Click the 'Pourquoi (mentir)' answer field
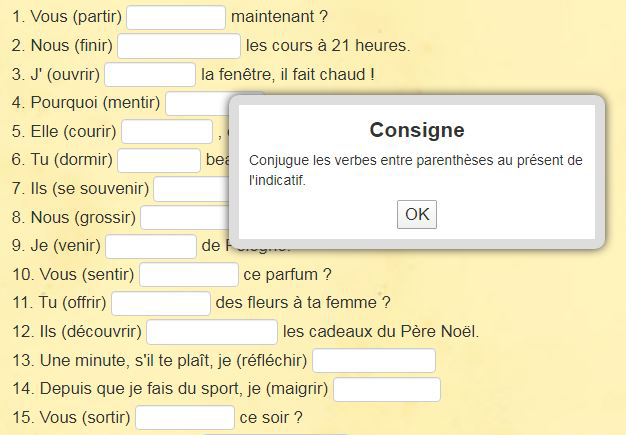 pos(197,103)
